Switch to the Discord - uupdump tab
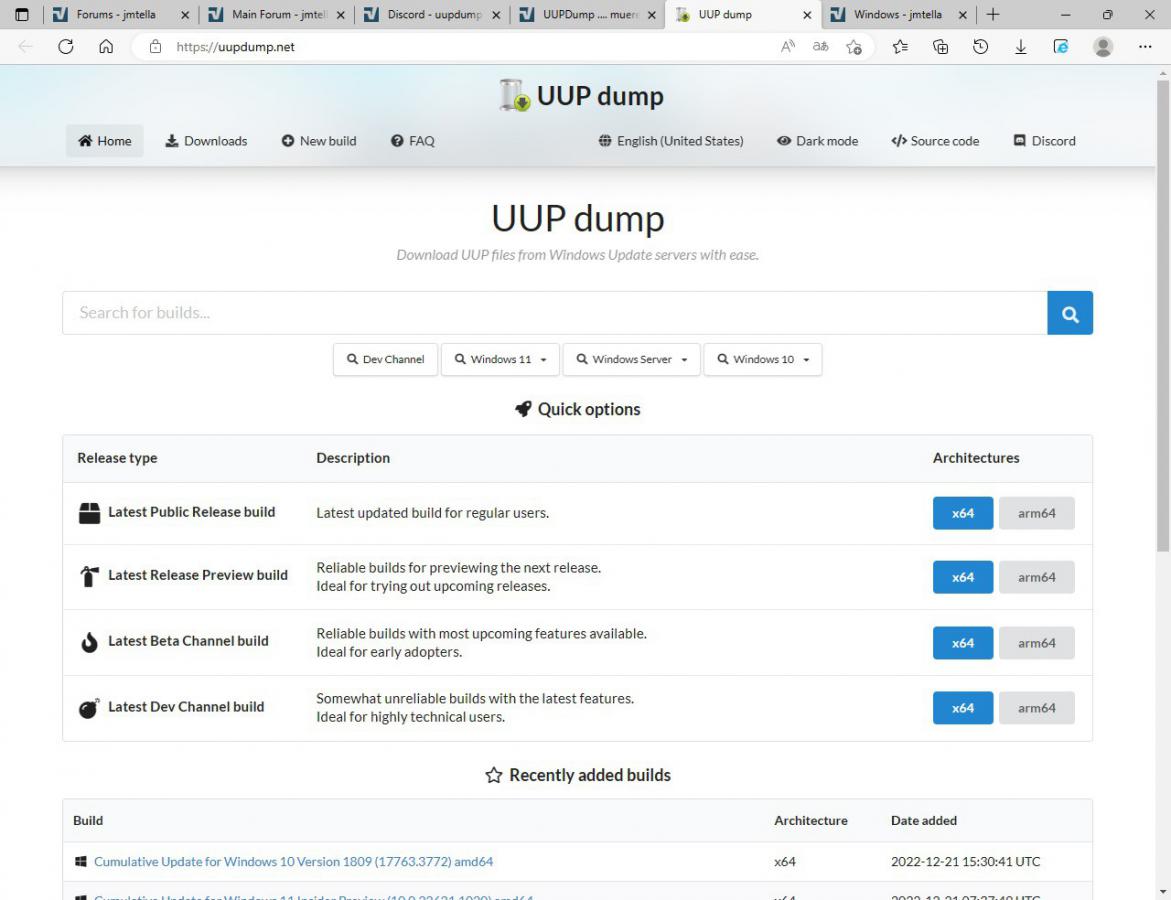Screen dimensions: 1171x900 pyautogui.click(x=433, y=15)
